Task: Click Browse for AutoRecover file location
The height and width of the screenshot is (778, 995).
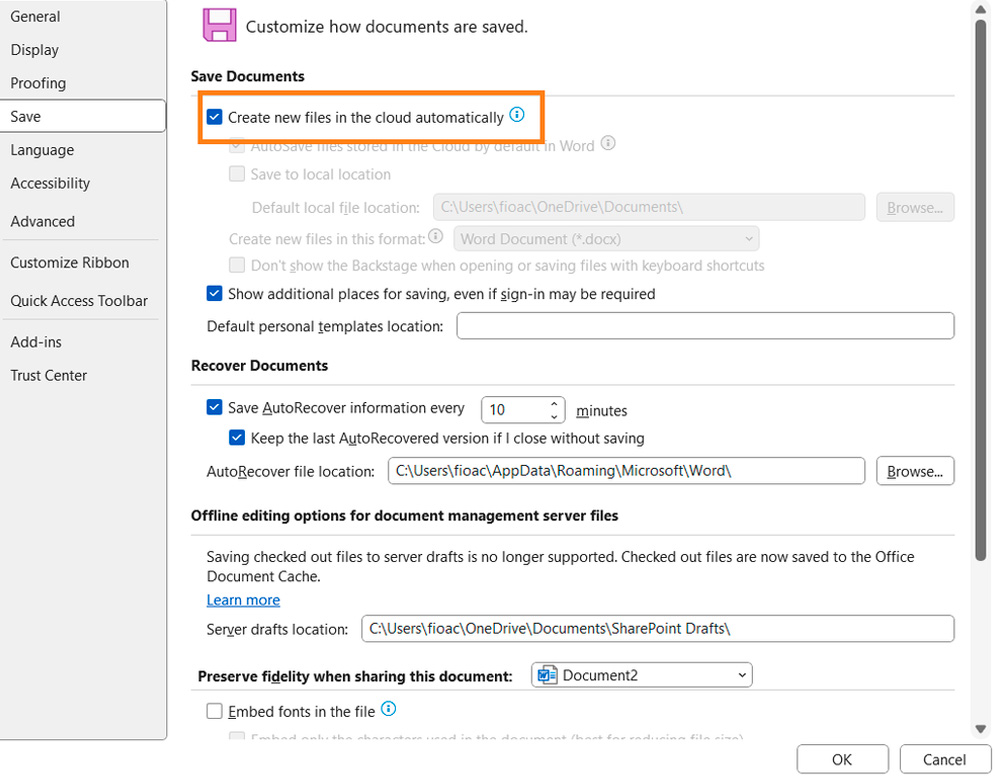Action: (914, 471)
